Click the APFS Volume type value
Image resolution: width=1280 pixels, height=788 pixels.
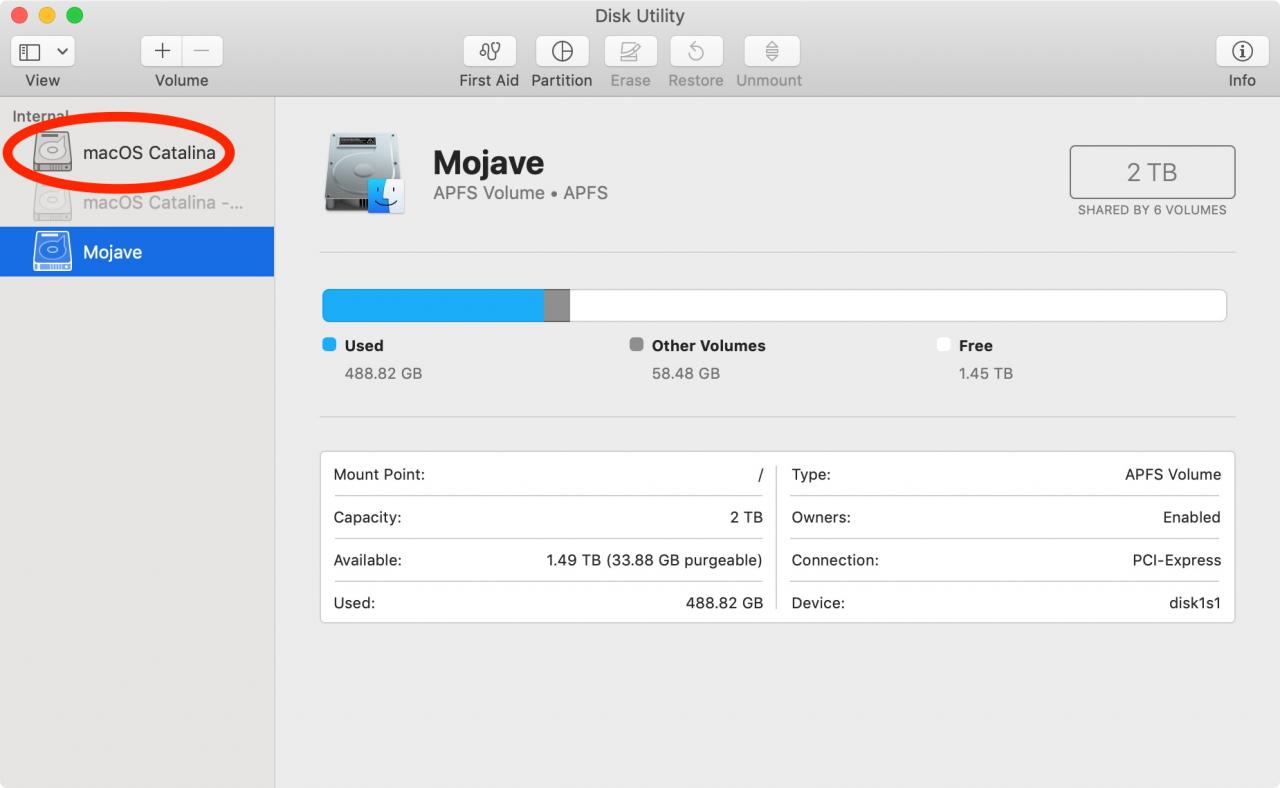coord(1173,474)
